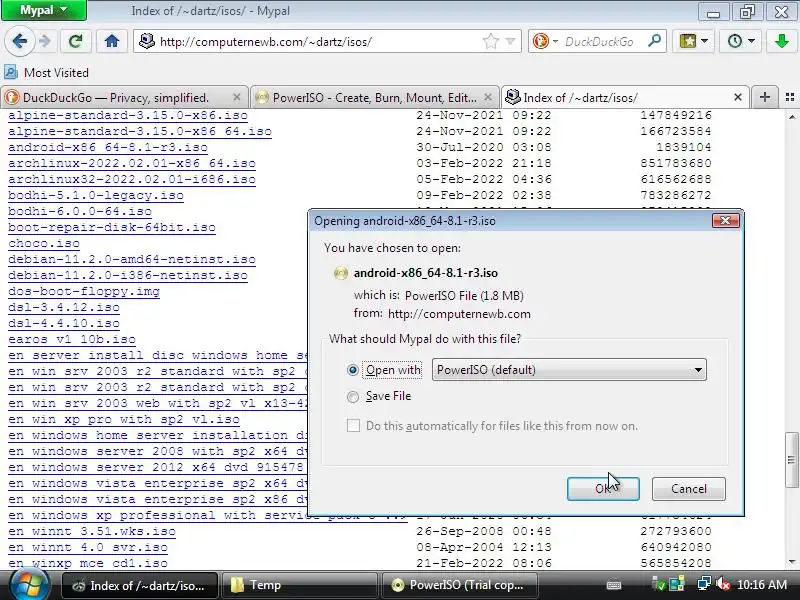Viewport: 800px width, 600px height.
Task: Click the Index of /~dartz taskbar button
Action: pyautogui.click(x=140, y=585)
